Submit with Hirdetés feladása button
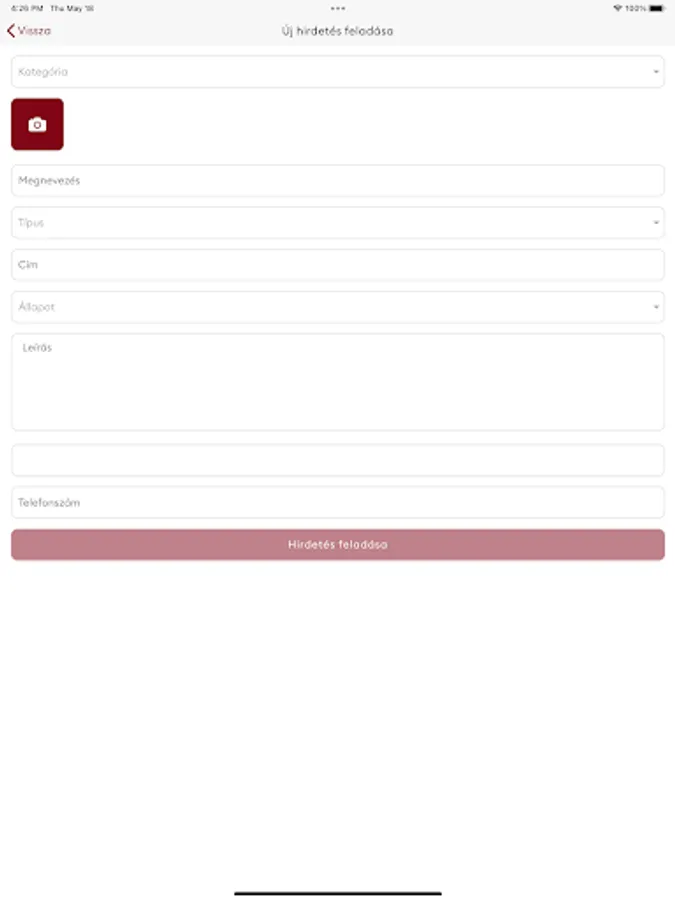The image size is (675, 900). click(338, 545)
